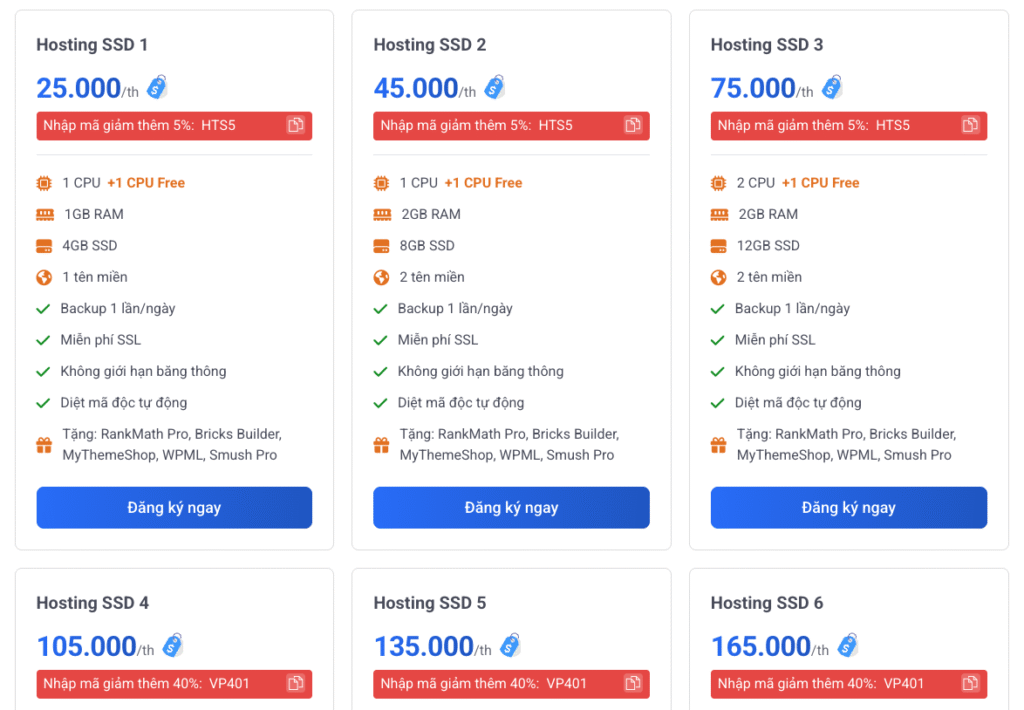The width and height of the screenshot is (1024, 710).
Task: Copy VP401 code in Hosting SSD 6
Action: click(x=970, y=683)
